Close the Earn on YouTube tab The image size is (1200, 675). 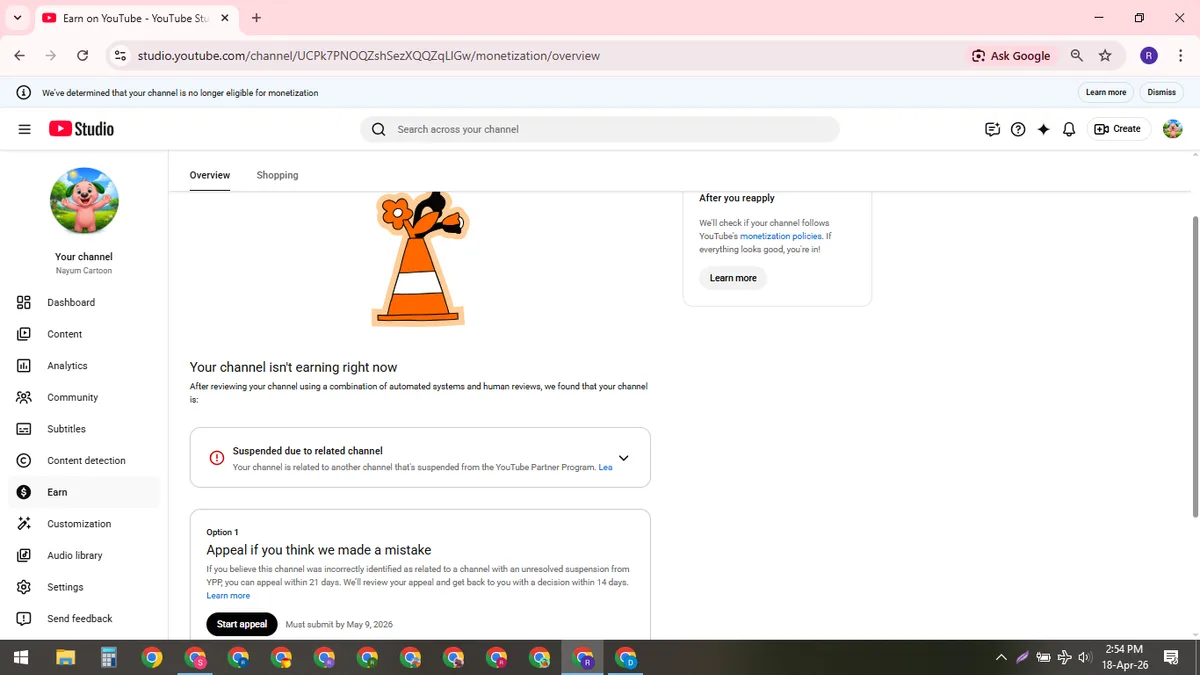(x=224, y=18)
